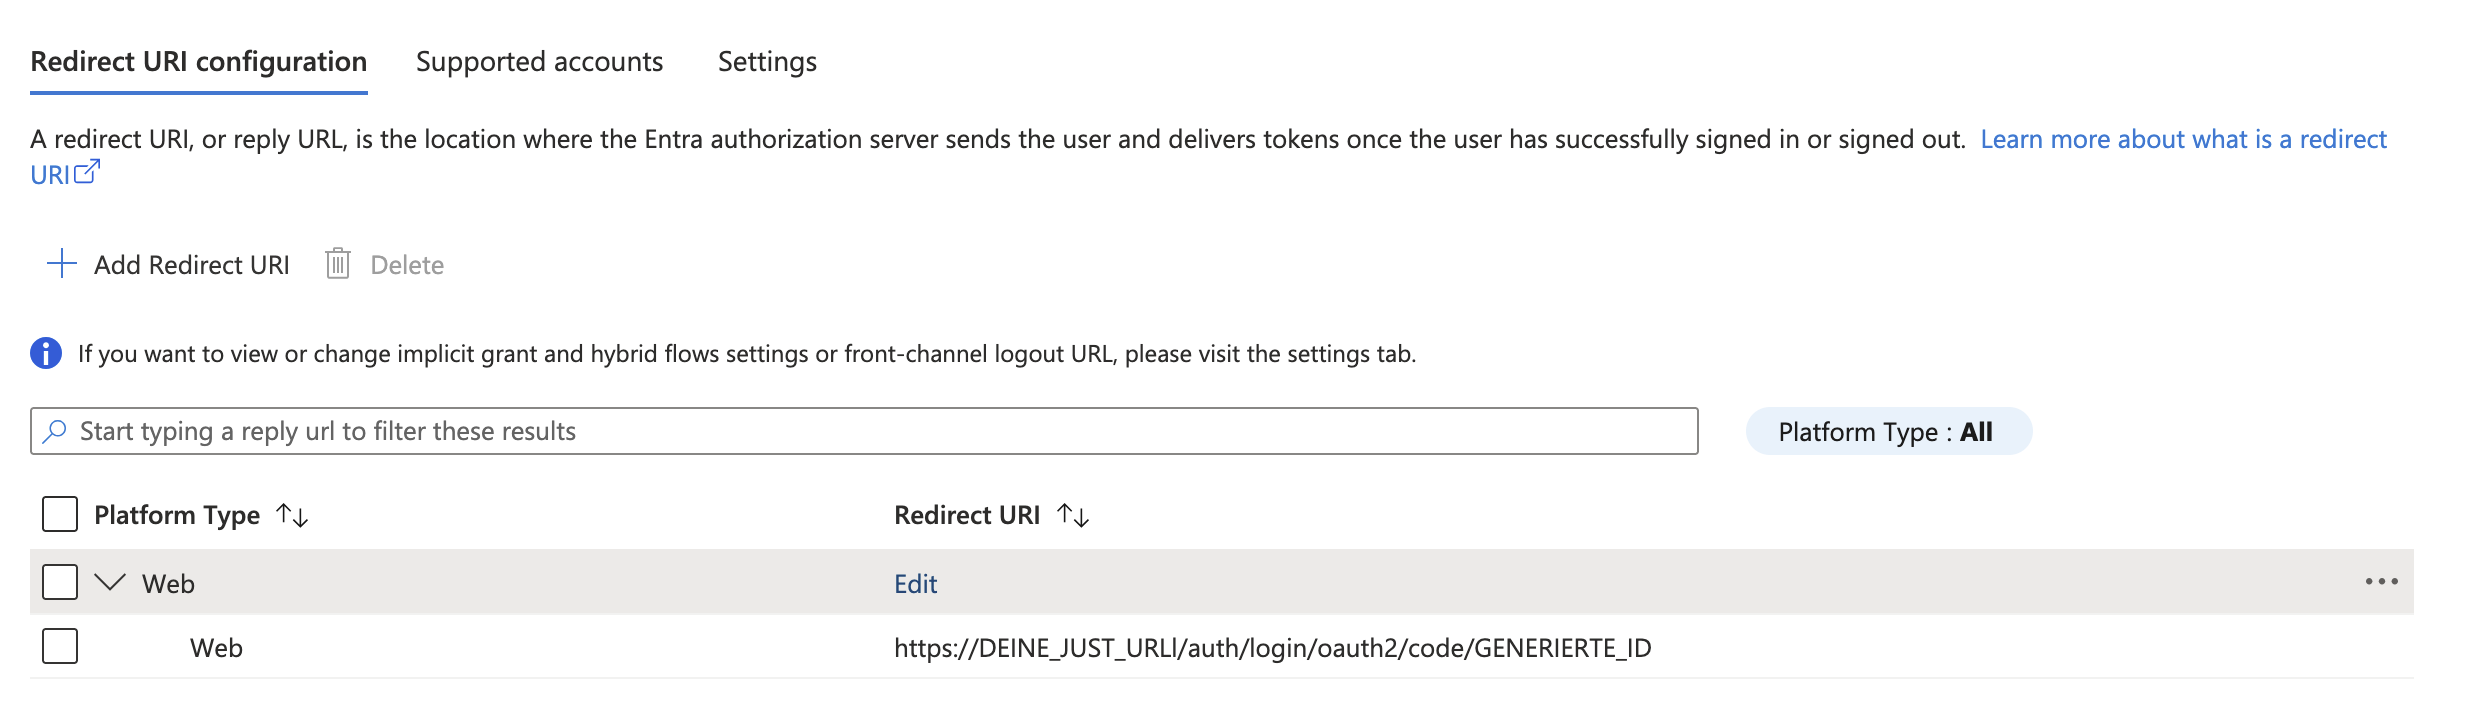This screenshot has height=708, width=2468.
Task: Sort by Redirect URI arrows icon
Action: coord(1073,515)
